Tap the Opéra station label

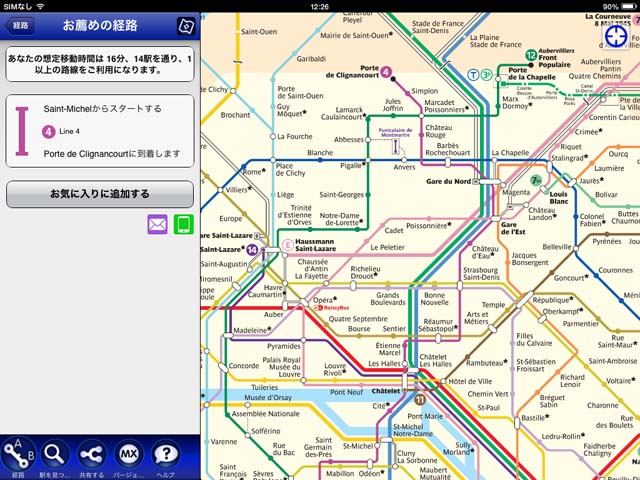324,300
